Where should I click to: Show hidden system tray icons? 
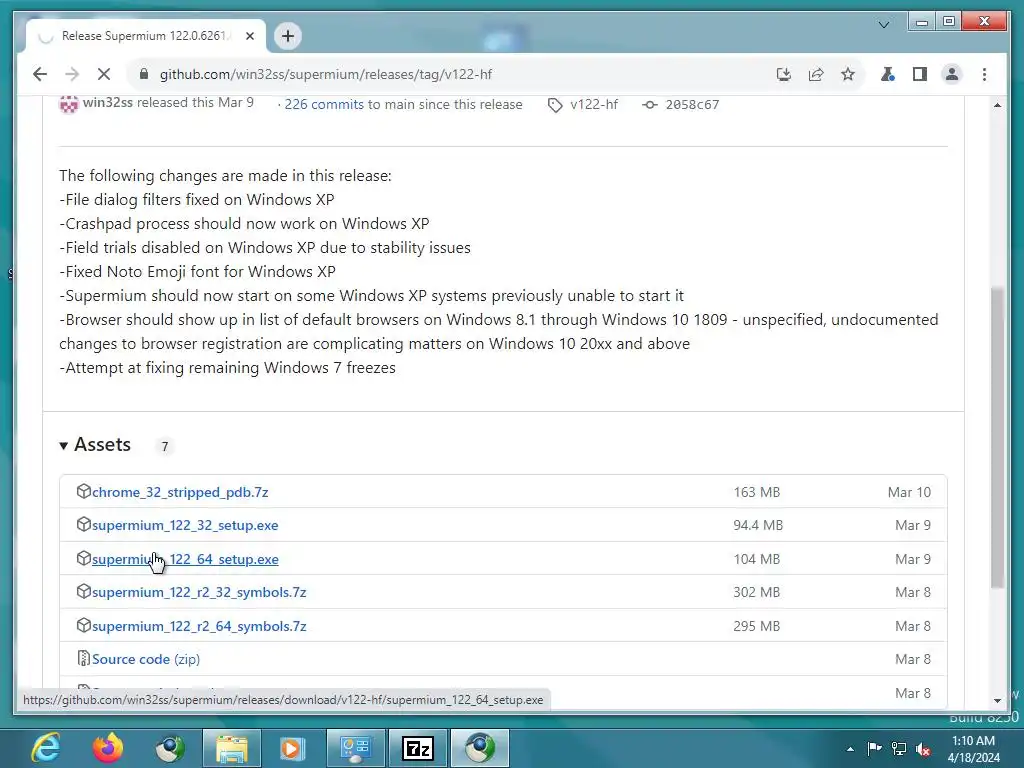850,749
